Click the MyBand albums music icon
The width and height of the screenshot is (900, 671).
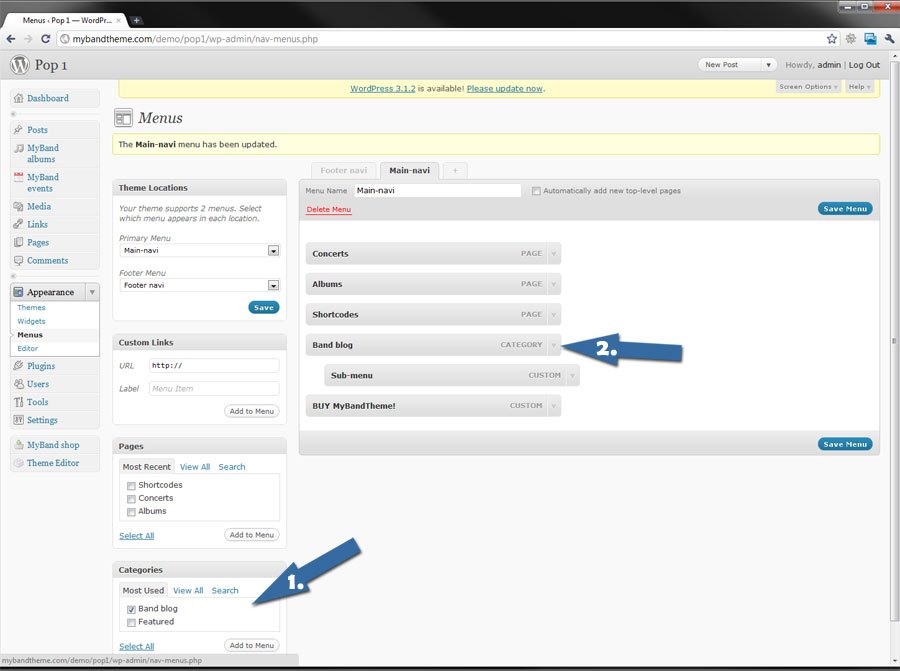coord(18,148)
